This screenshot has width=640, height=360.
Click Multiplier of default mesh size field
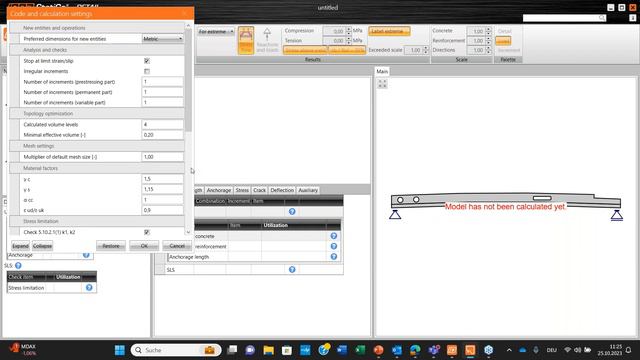pyautogui.click(x=162, y=157)
